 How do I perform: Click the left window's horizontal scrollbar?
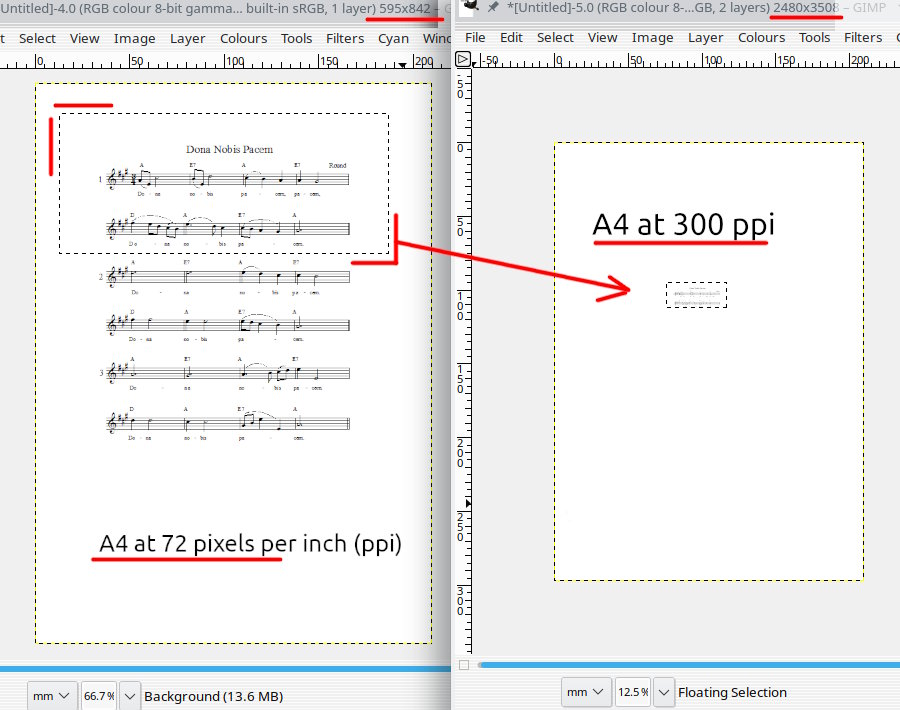[225, 669]
